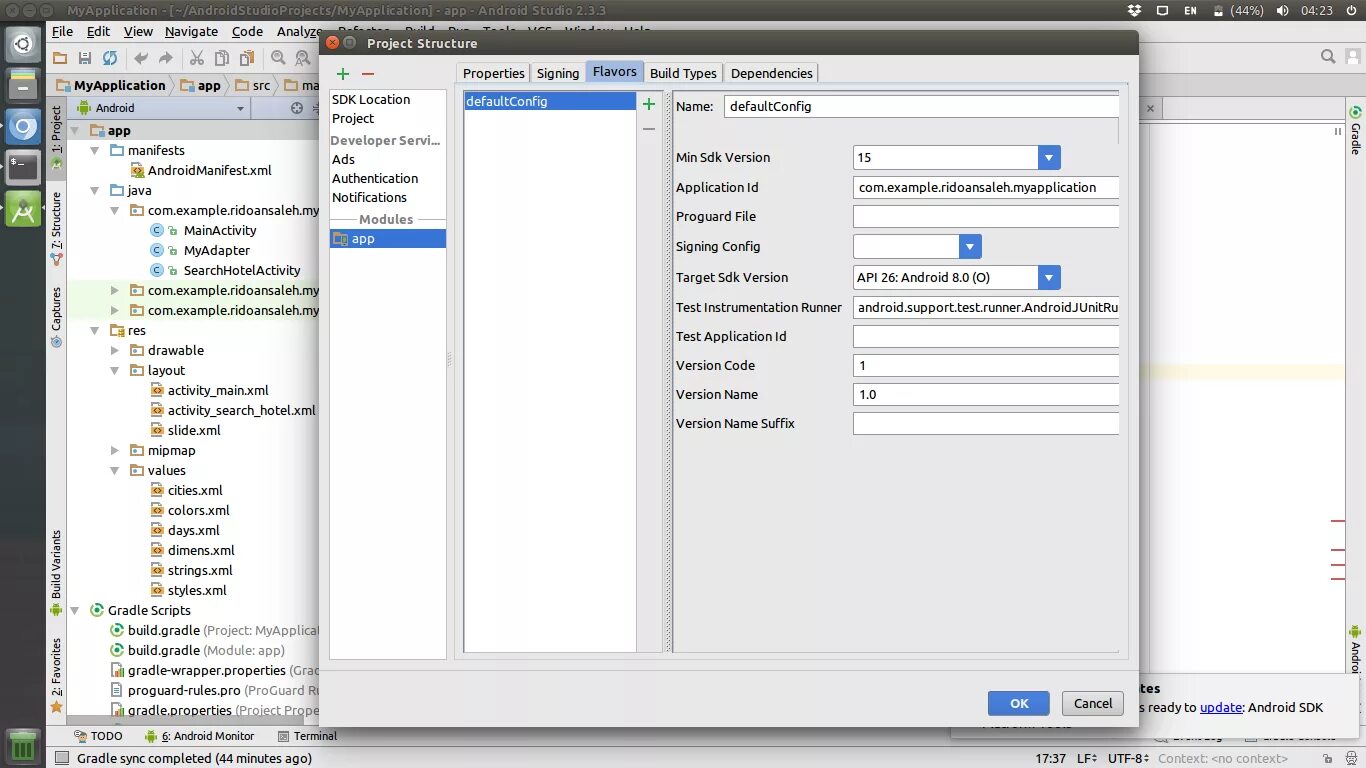Open the Signing Config dropdown
The image size is (1366, 768).
click(x=970, y=247)
